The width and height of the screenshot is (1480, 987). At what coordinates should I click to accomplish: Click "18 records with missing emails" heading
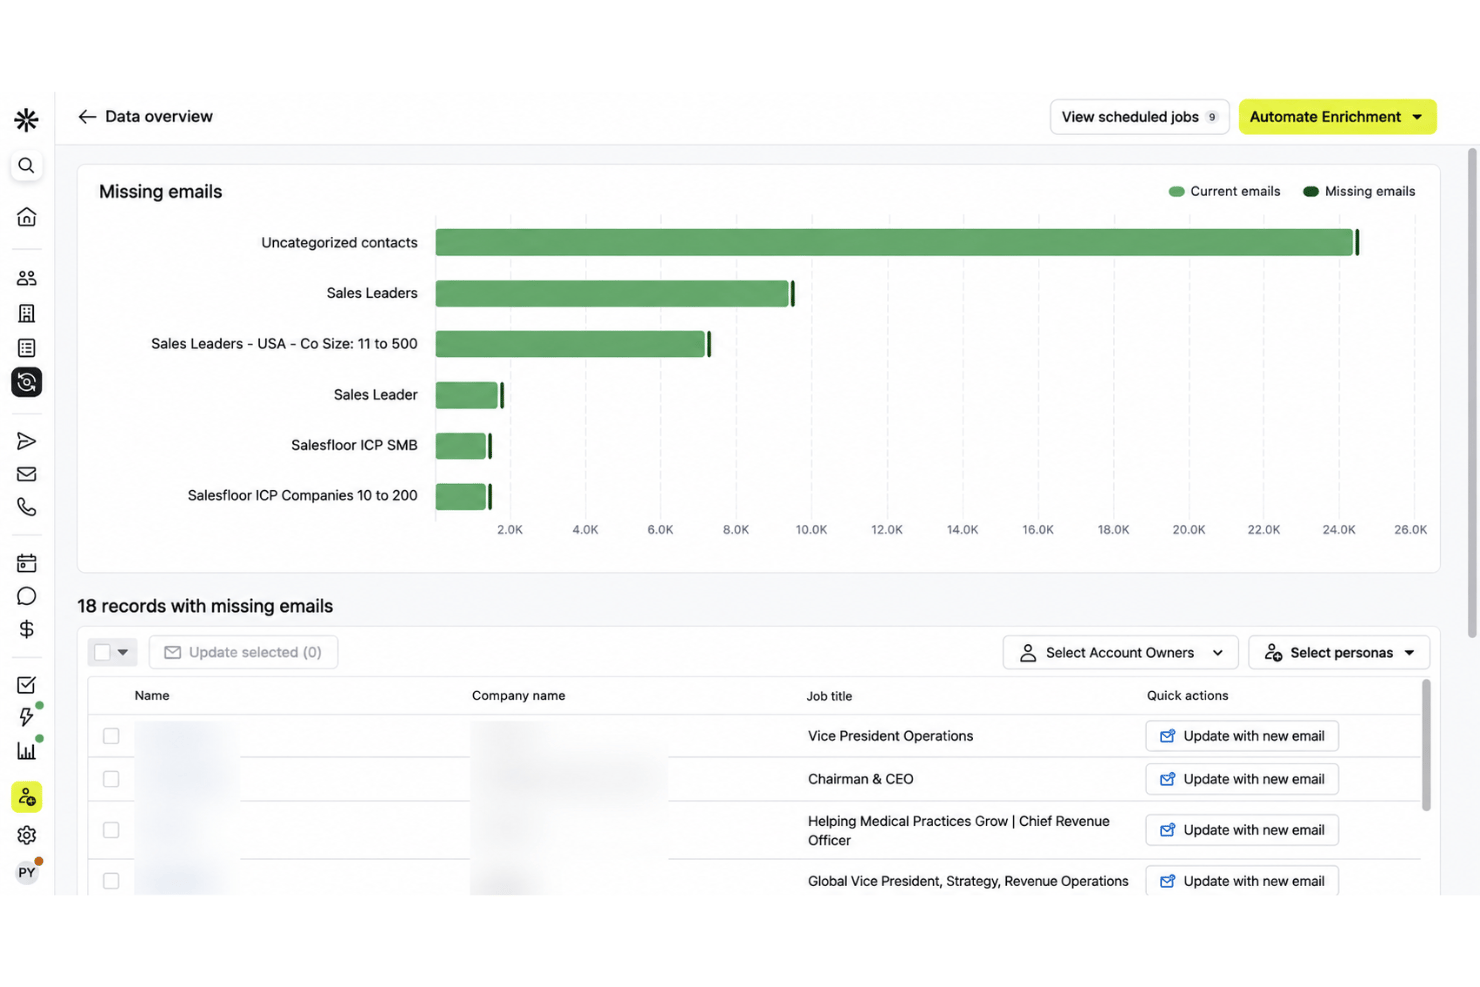205,606
